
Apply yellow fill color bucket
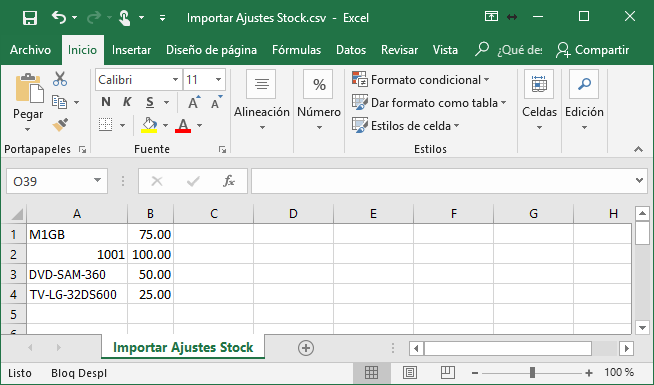coord(149,125)
